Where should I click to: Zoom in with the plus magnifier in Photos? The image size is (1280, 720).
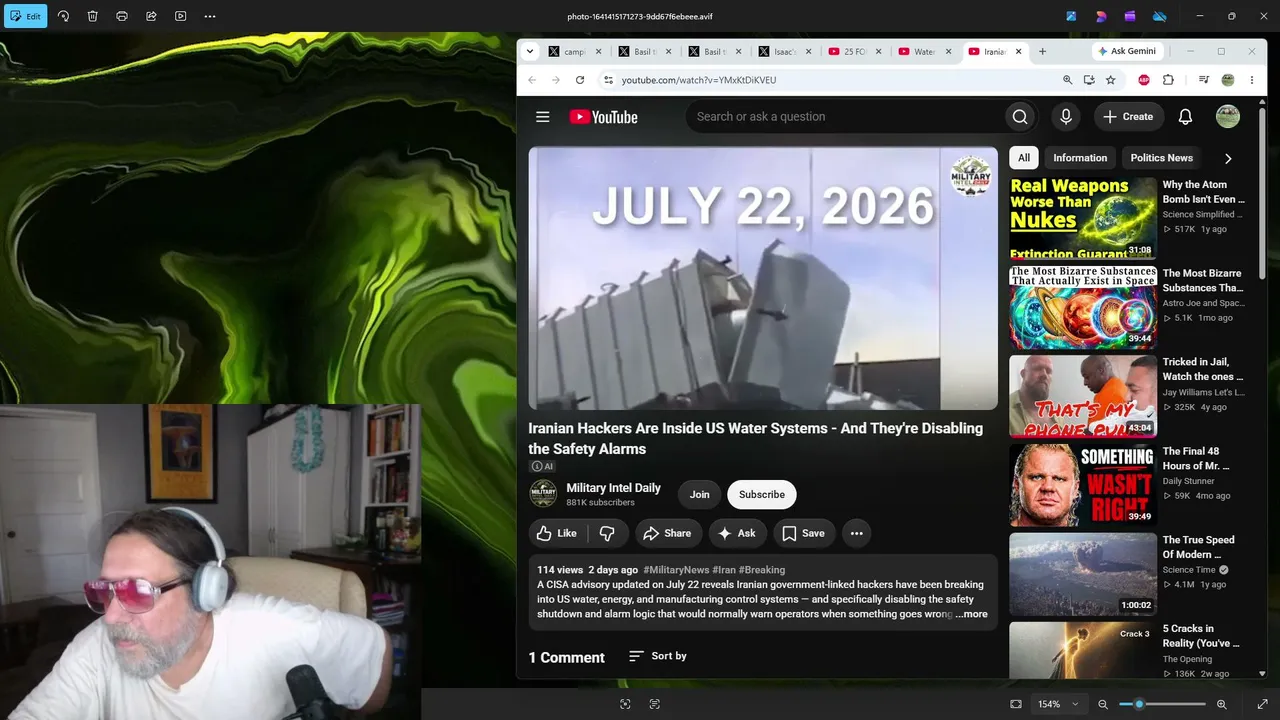tap(1221, 704)
